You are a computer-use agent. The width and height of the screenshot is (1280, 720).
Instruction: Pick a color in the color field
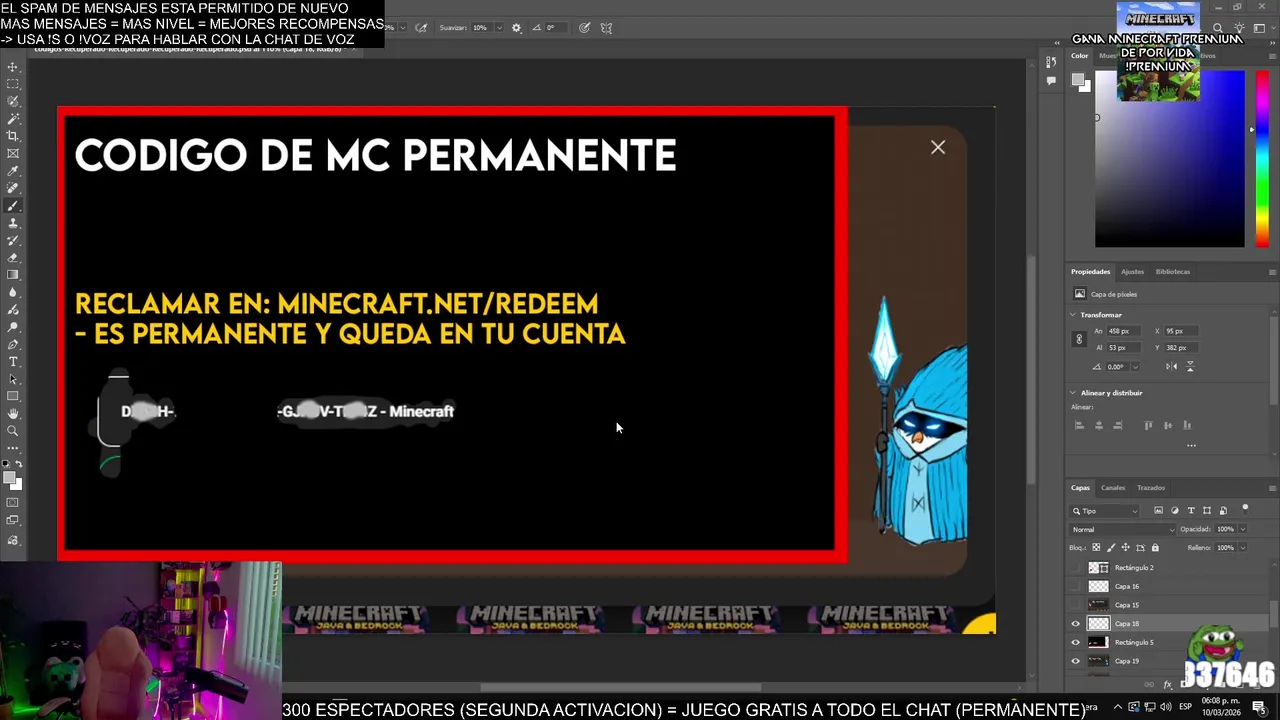(x=1170, y=160)
